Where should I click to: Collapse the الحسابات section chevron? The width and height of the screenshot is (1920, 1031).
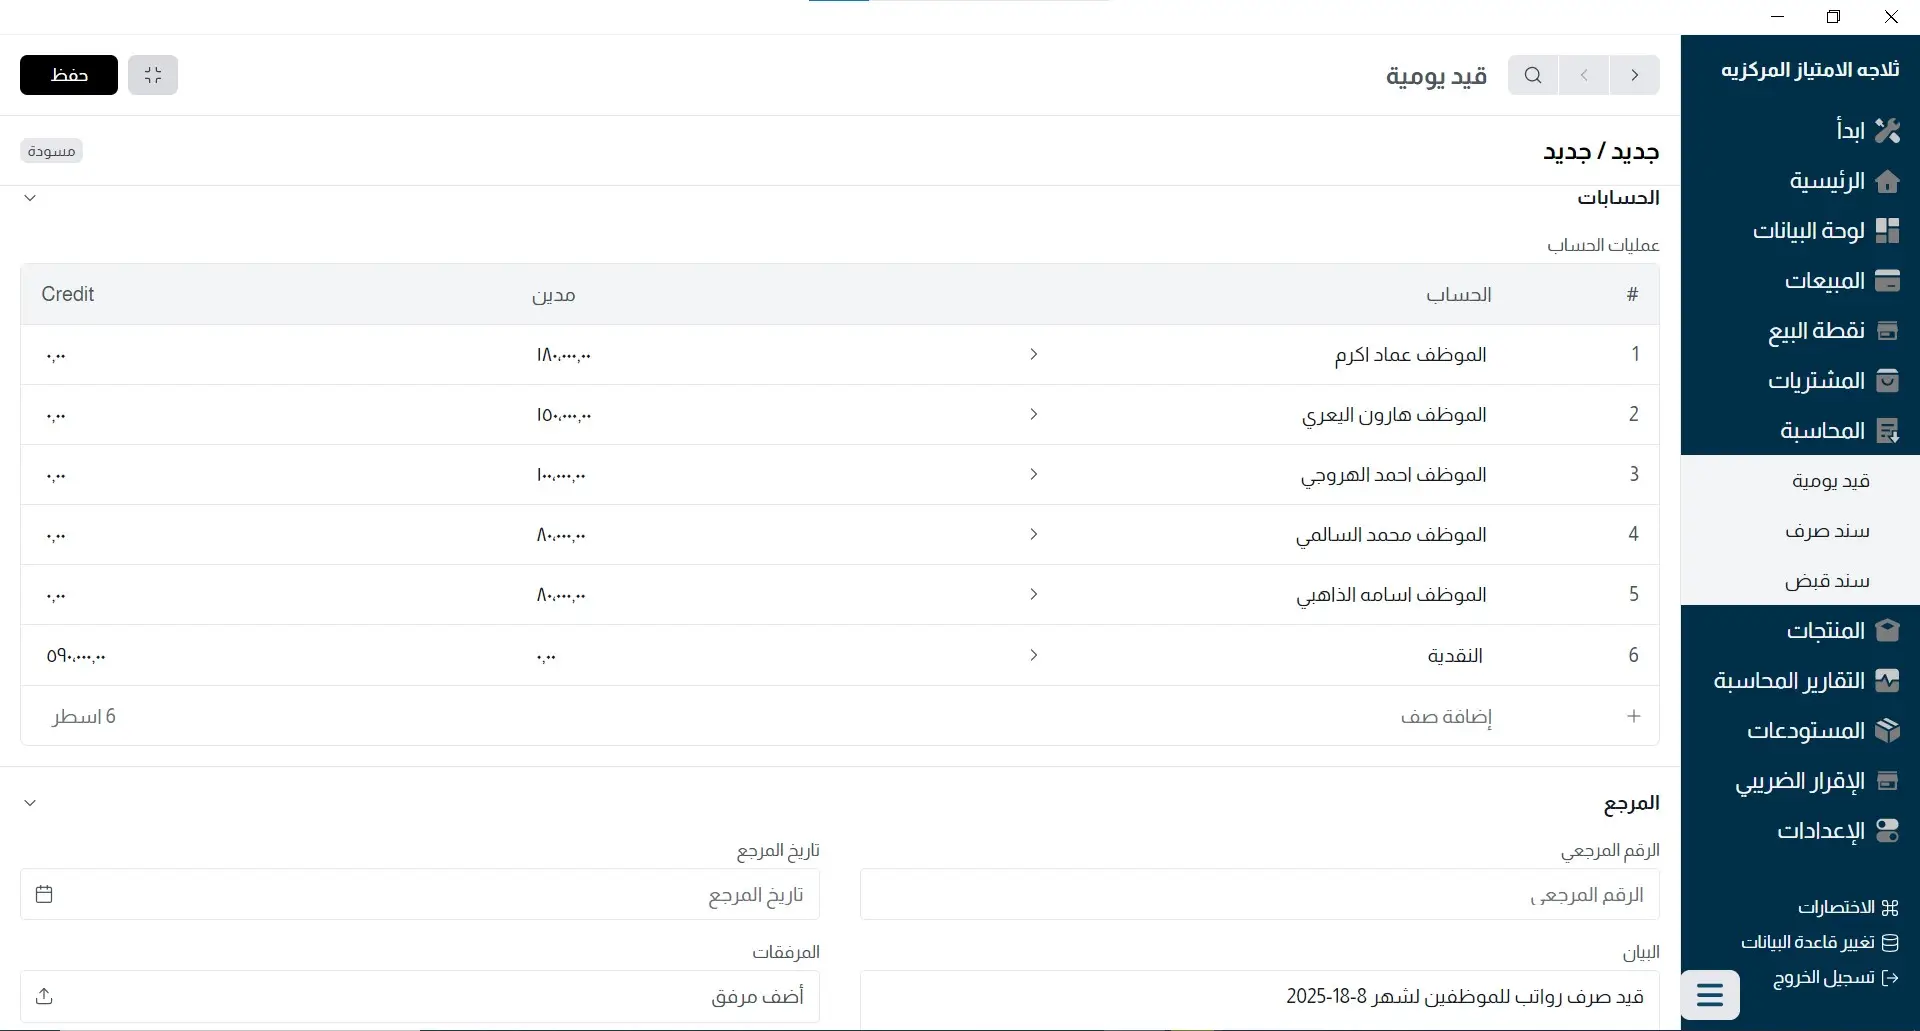pos(30,198)
